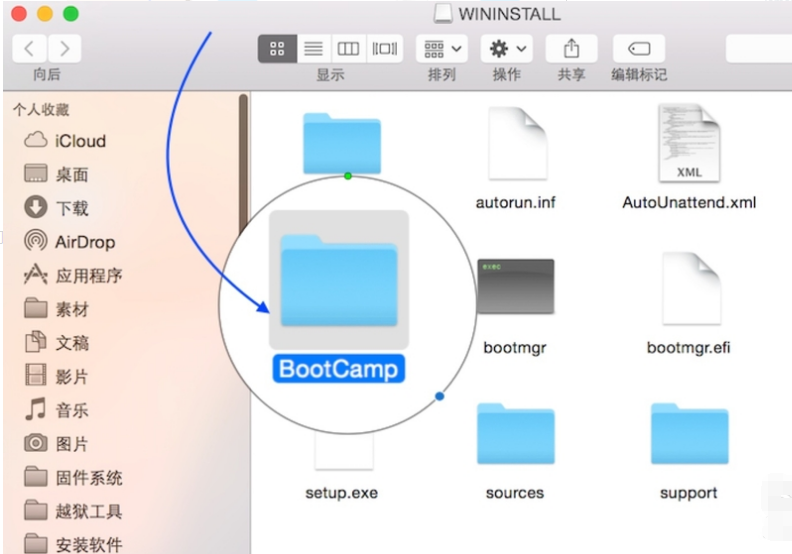The height and width of the screenshot is (554, 792).
Task: Open the sources folder
Action: pos(515,435)
